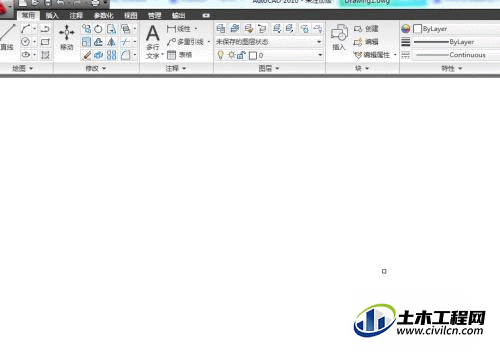Switch to the 常用 (Home) ribbon tab
The height and width of the screenshot is (361, 500).
pyautogui.click(x=28, y=15)
